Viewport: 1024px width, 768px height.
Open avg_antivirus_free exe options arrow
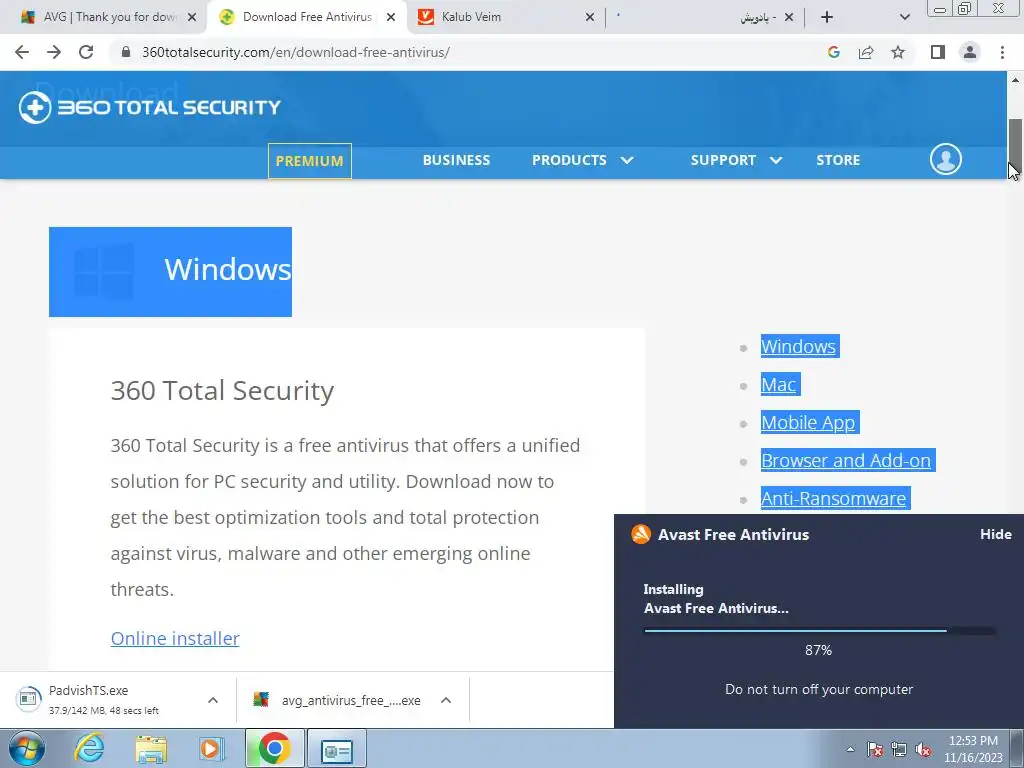point(446,700)
